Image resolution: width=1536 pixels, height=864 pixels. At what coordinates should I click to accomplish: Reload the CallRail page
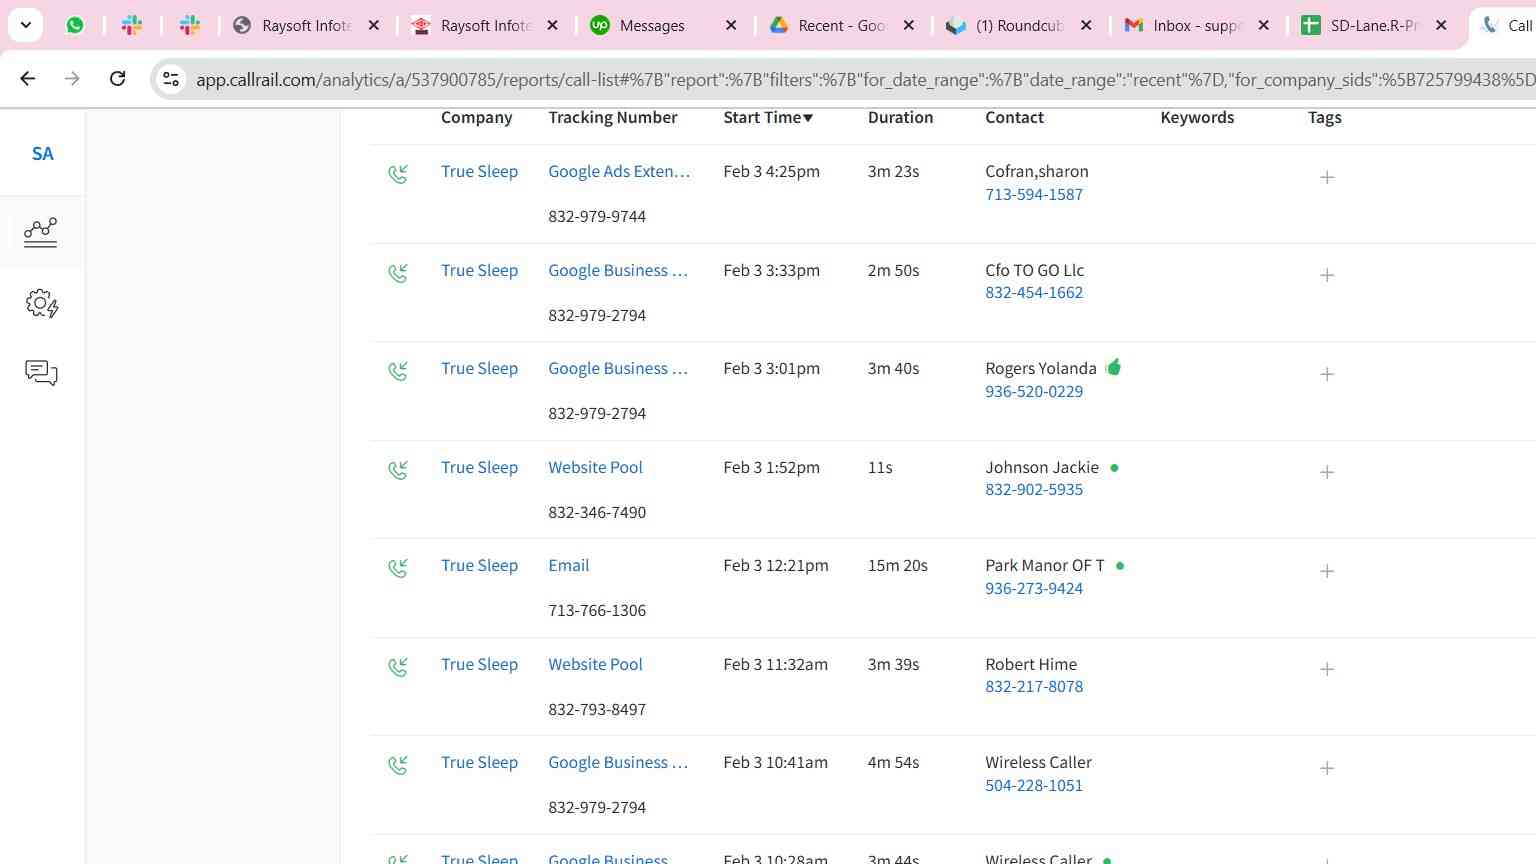point(117,79)
